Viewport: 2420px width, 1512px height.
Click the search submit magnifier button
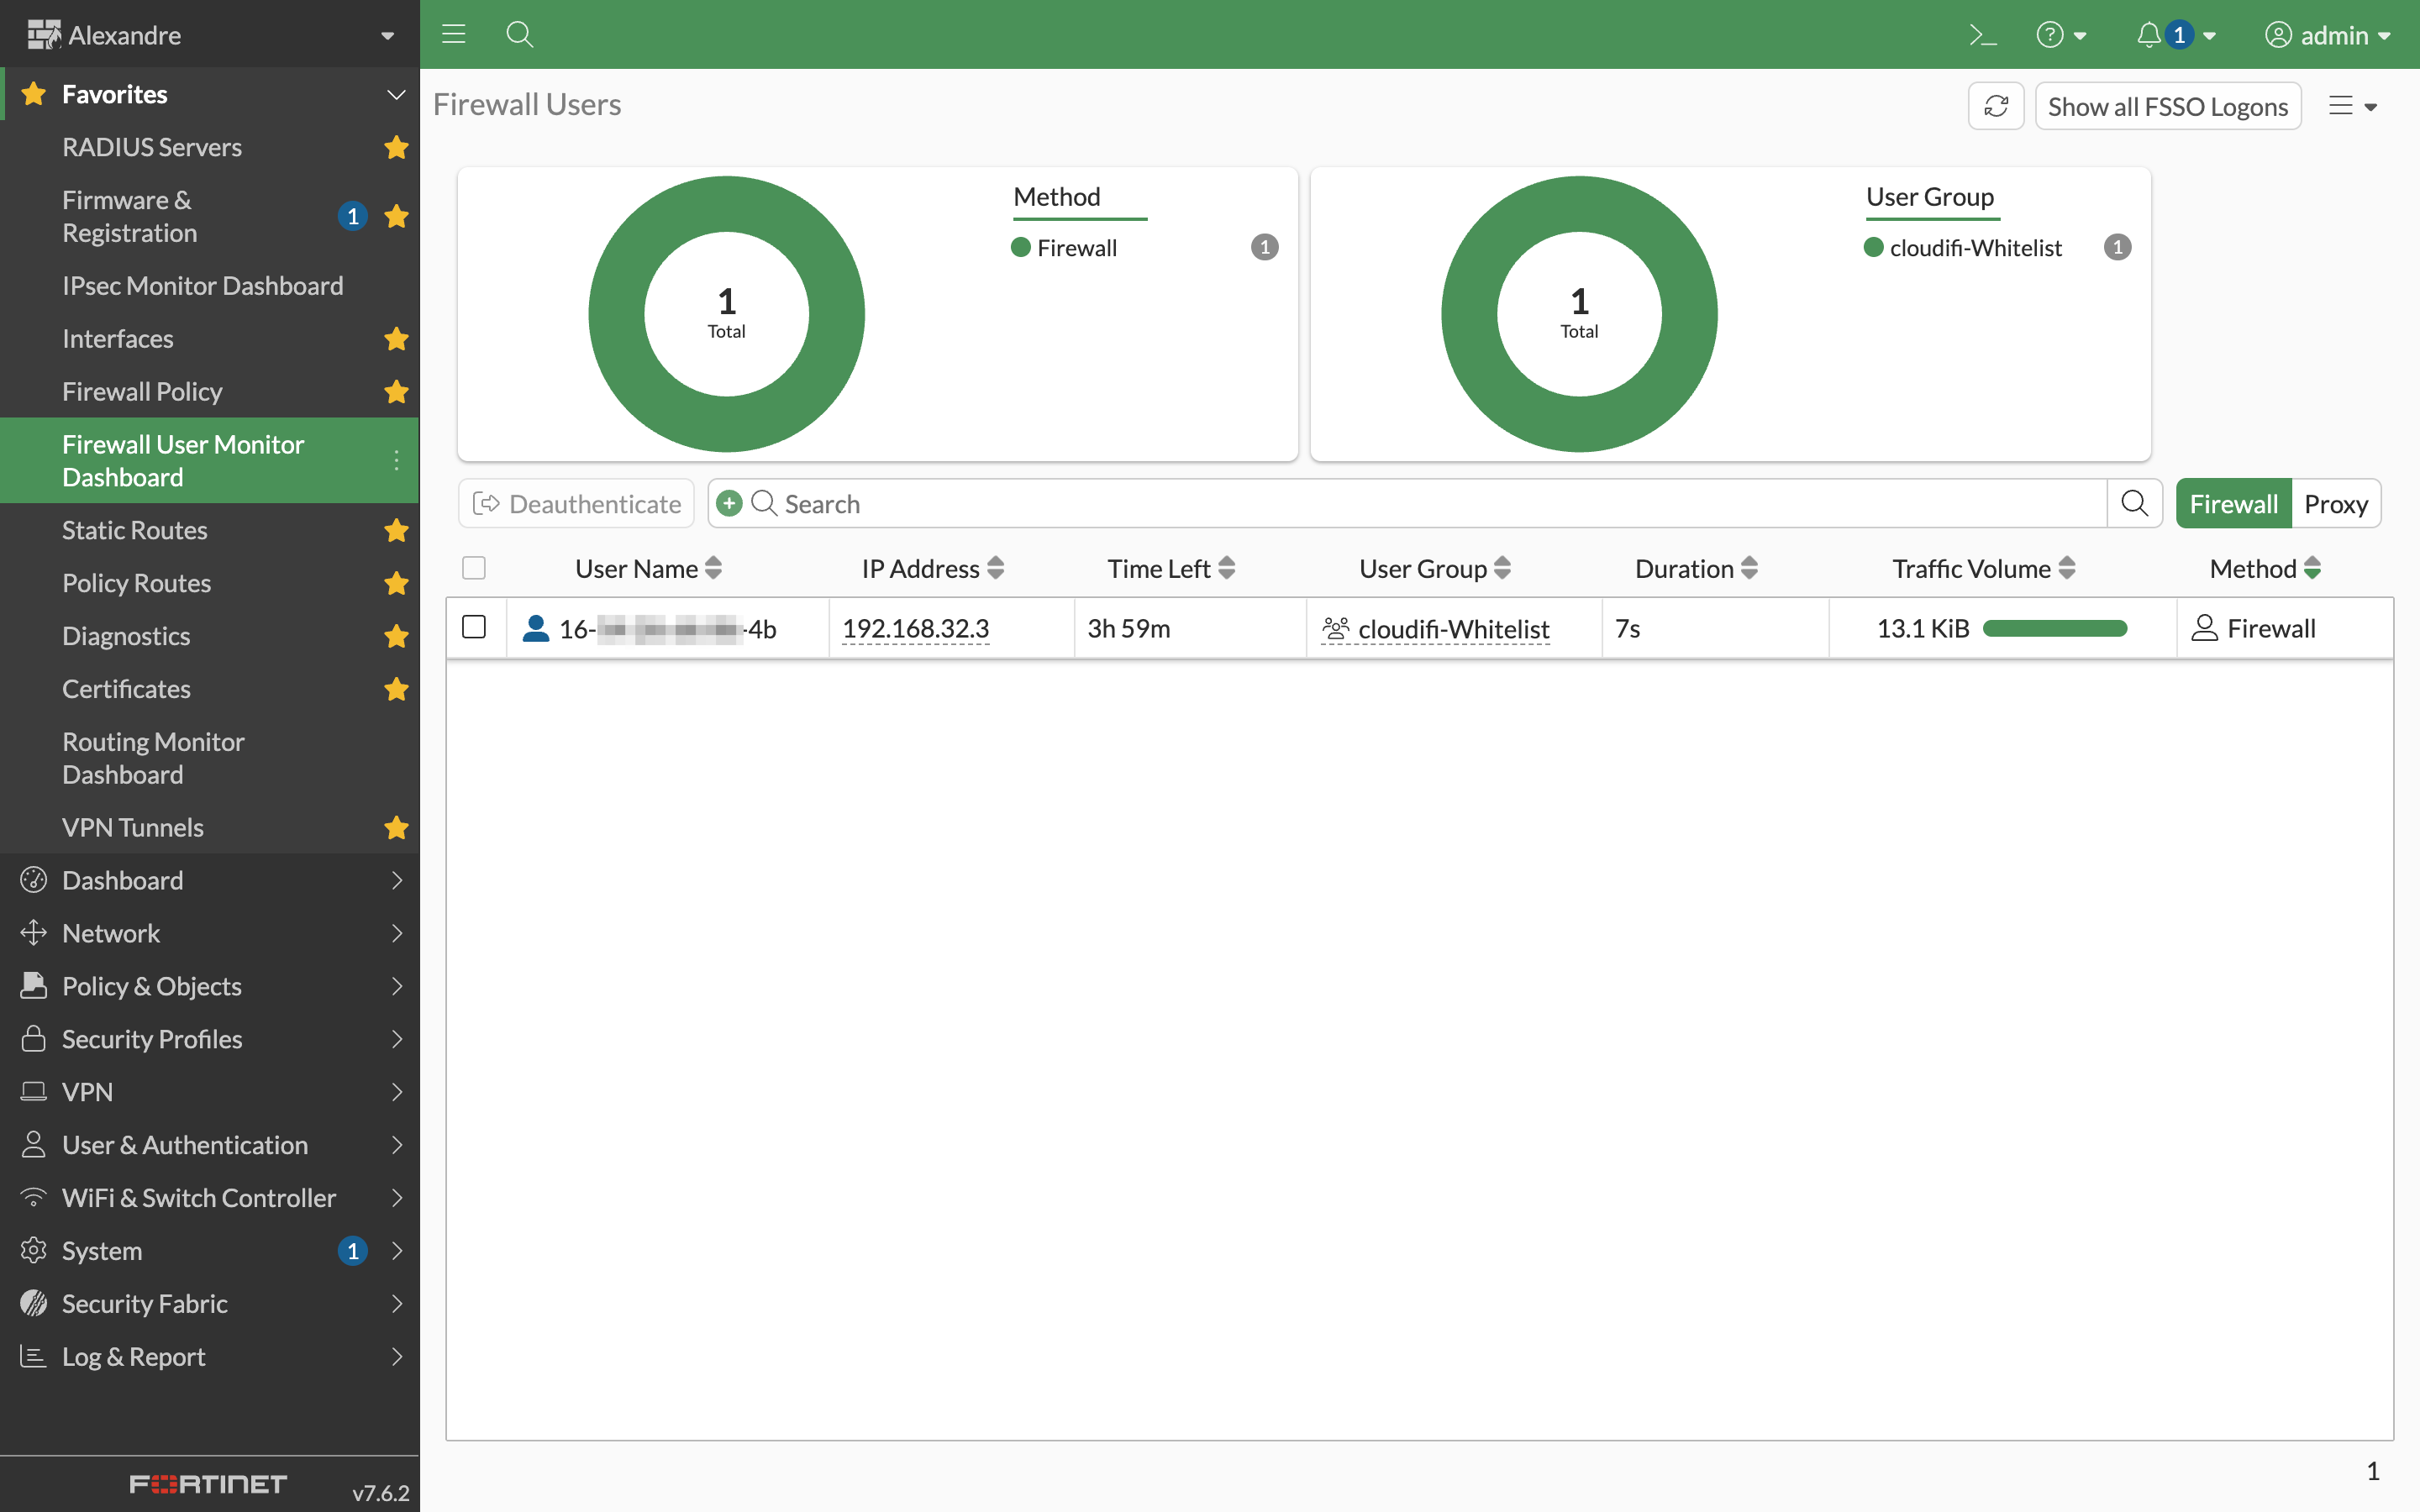[x=2134, y=503]
